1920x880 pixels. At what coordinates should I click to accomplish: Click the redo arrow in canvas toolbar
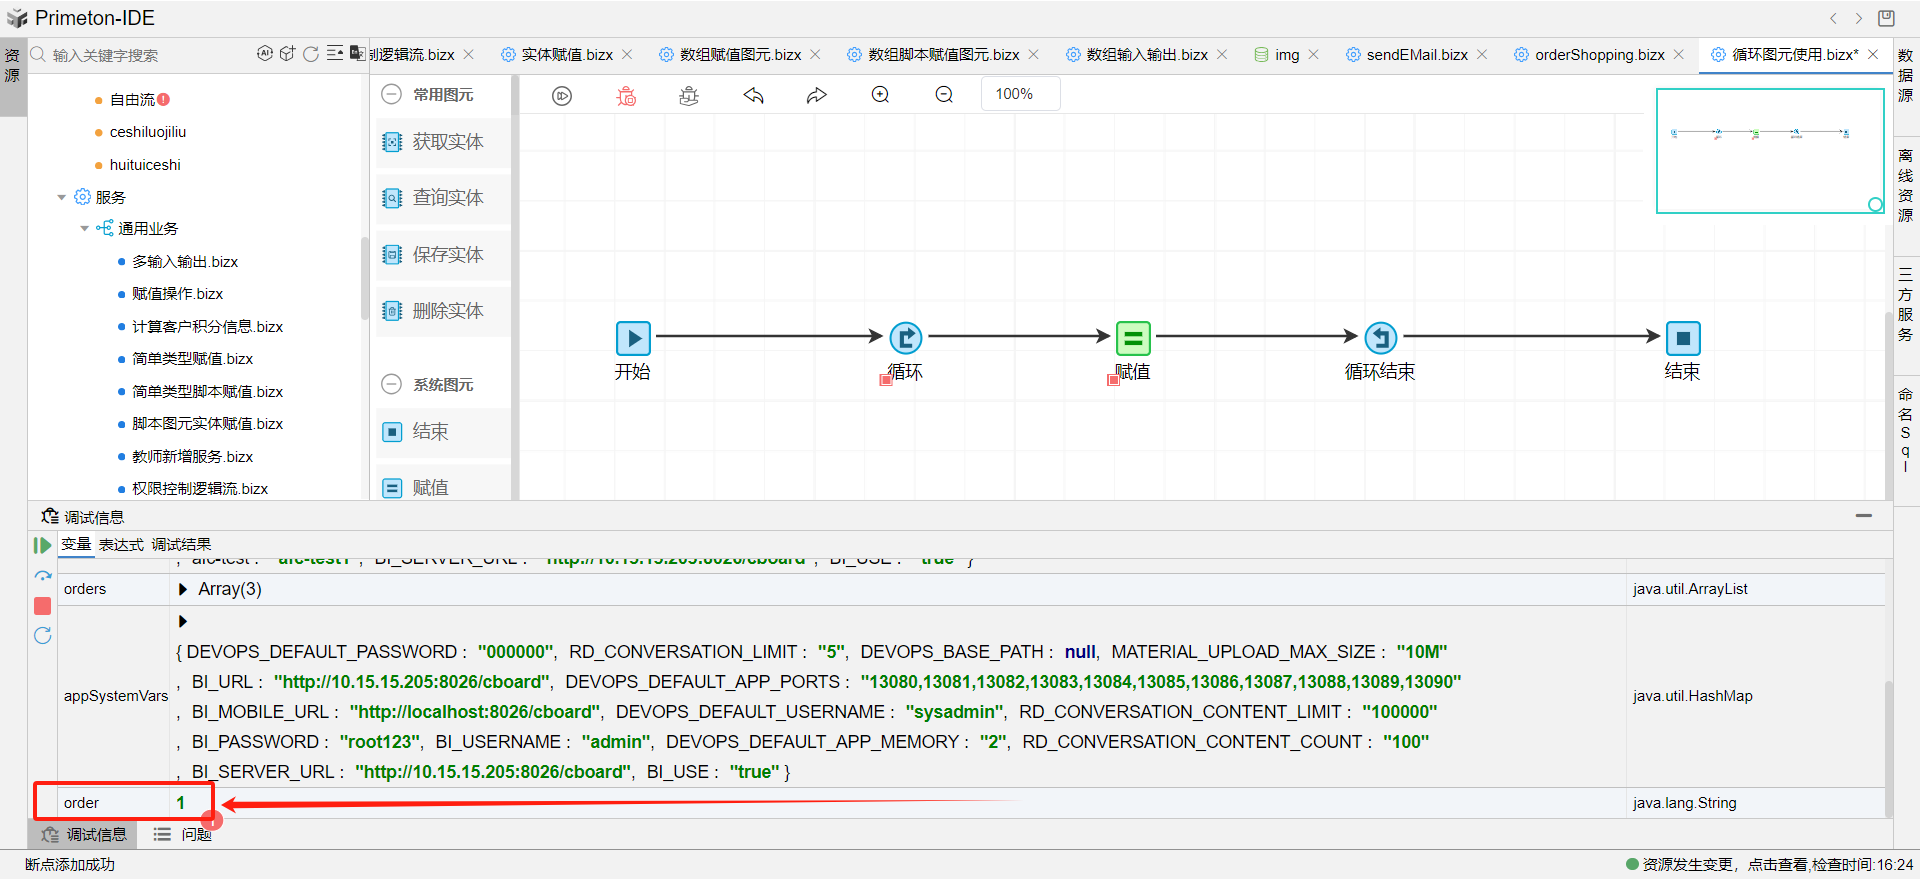click(817, 96)
